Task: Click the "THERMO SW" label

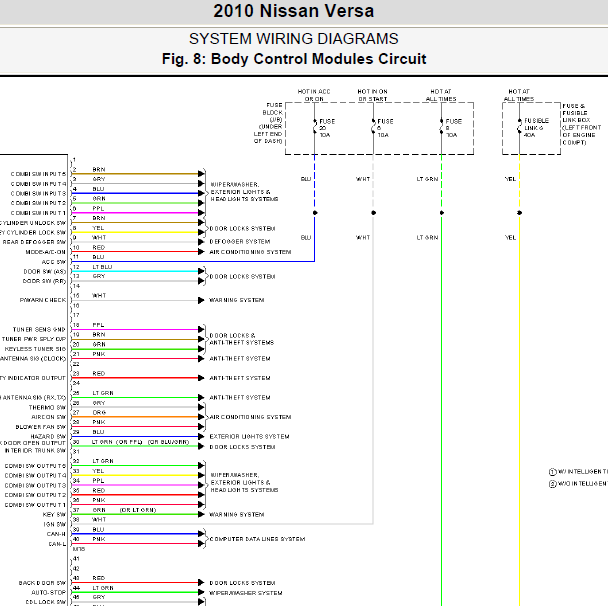Action: [47, 407]
